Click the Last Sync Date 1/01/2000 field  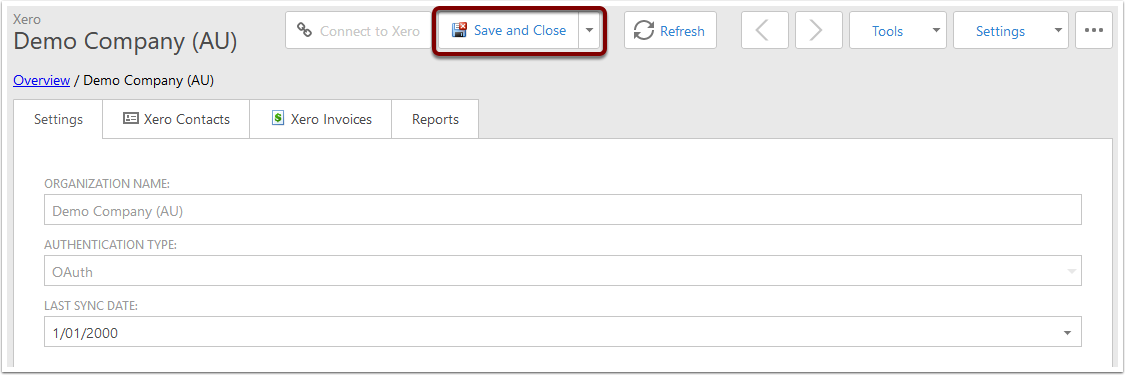coord(562,333)
